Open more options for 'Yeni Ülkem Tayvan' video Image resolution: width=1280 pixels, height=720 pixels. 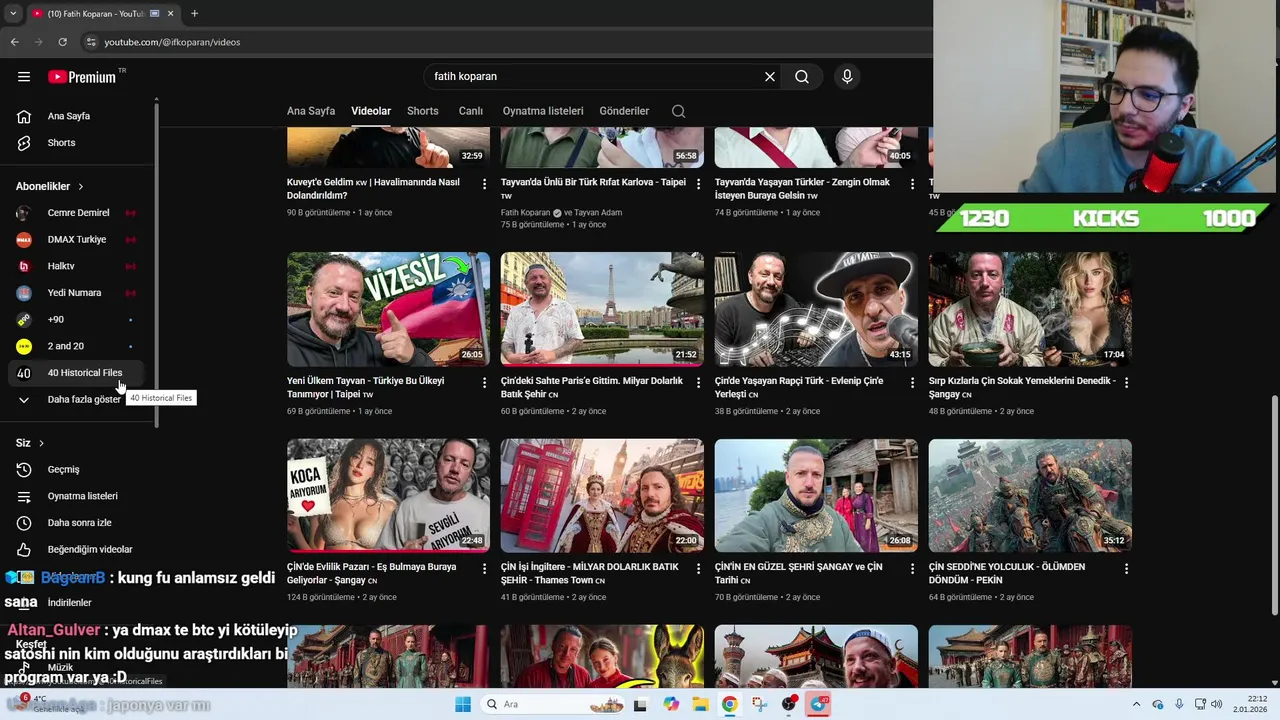coord(485,382)
